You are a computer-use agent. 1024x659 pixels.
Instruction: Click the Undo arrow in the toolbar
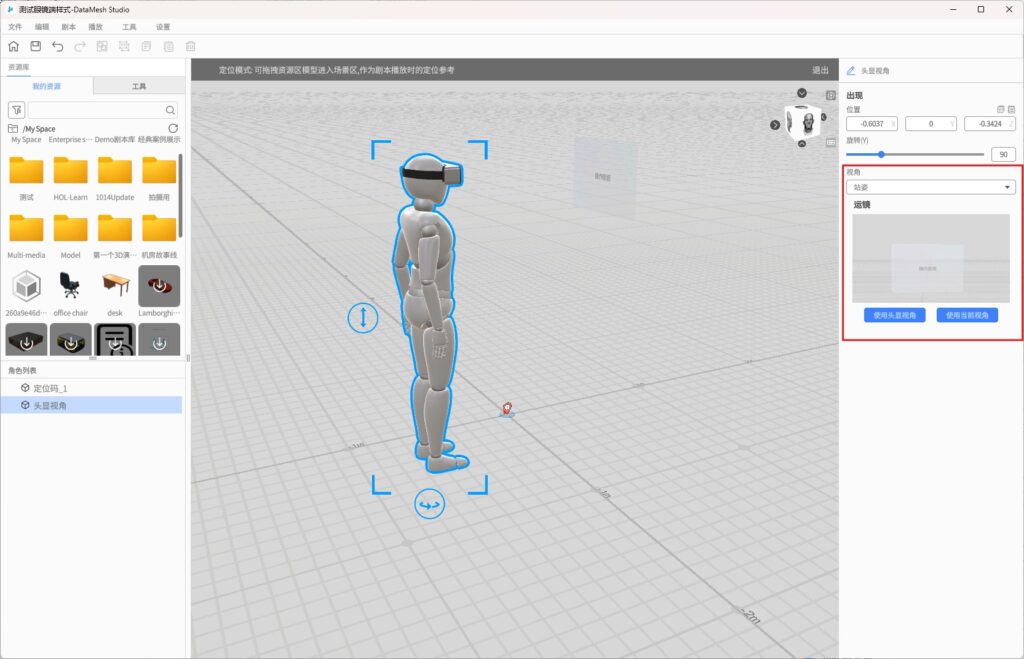coord(58,46)
